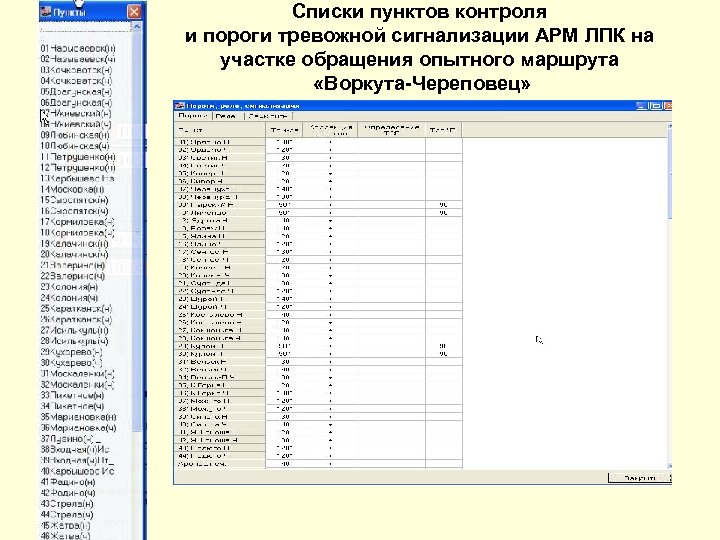Select list item 42 Фадино(ч)
Image resolution: width=720 pixels, height=540 pixels.
coord(68,493)
